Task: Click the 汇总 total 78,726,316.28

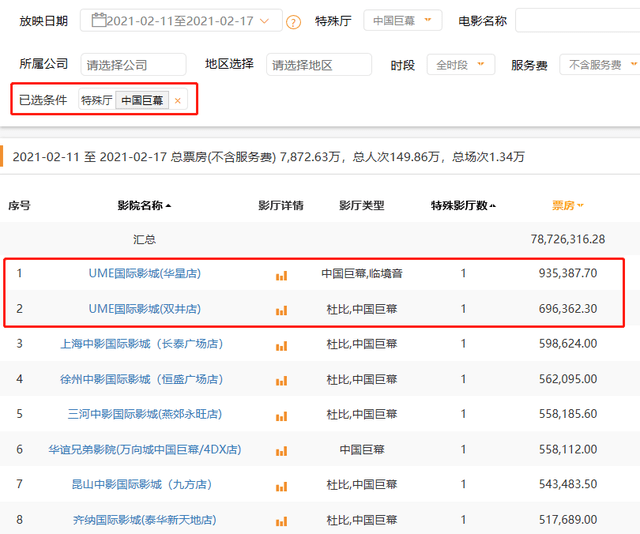Action: (568, 239)
